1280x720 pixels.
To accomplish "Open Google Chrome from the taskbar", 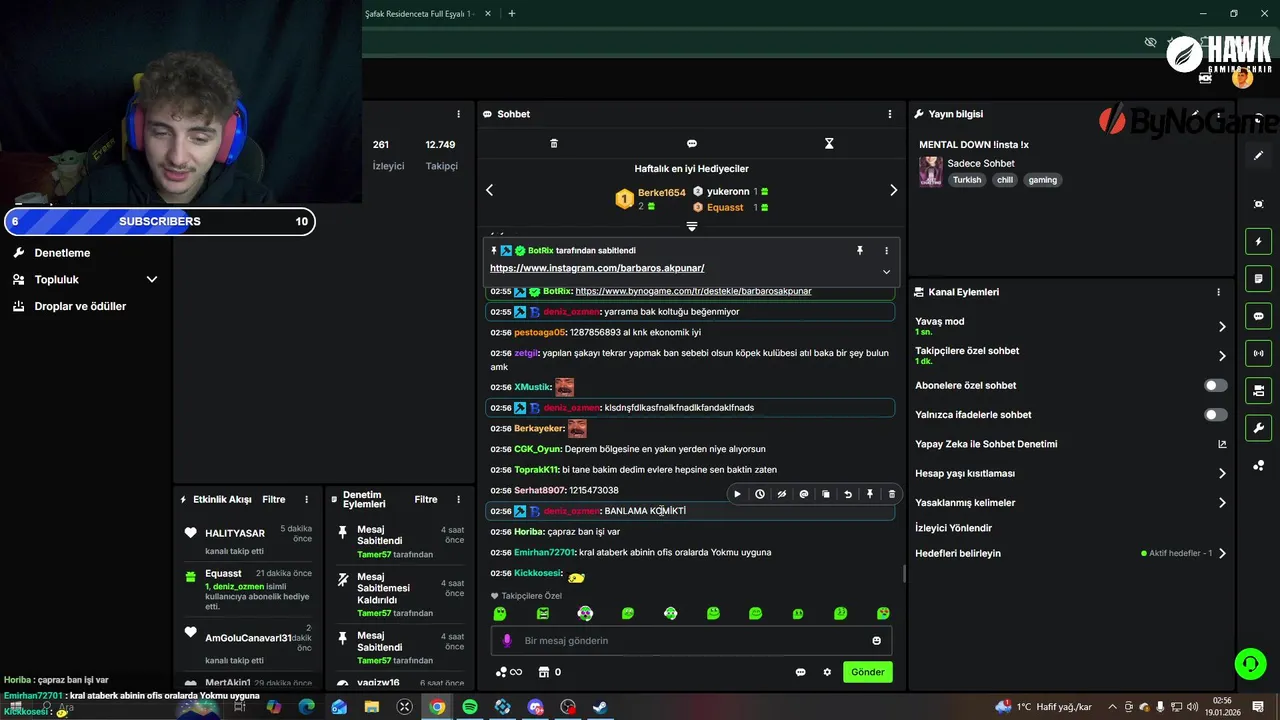I will [x=437, y=707].
